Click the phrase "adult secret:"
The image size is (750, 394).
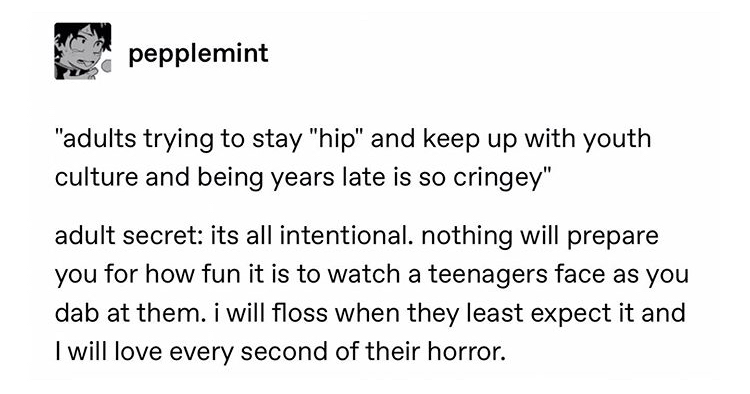[129, 236]
